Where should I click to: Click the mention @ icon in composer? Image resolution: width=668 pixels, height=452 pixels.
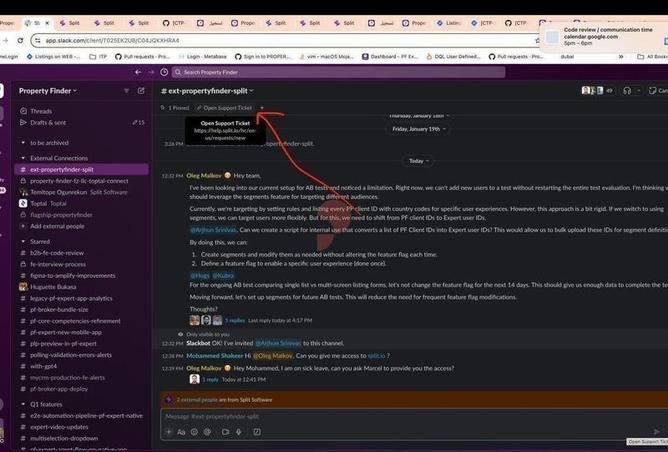pos(207,432)
